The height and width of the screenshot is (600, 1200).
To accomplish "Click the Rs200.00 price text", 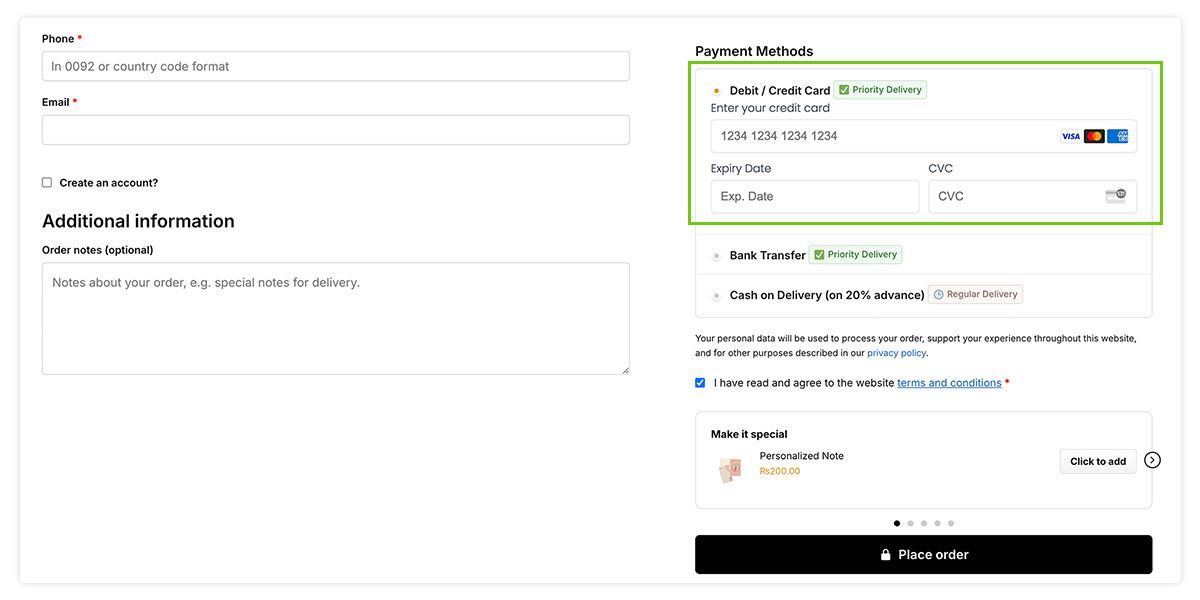I will click(x=780, y=471).
